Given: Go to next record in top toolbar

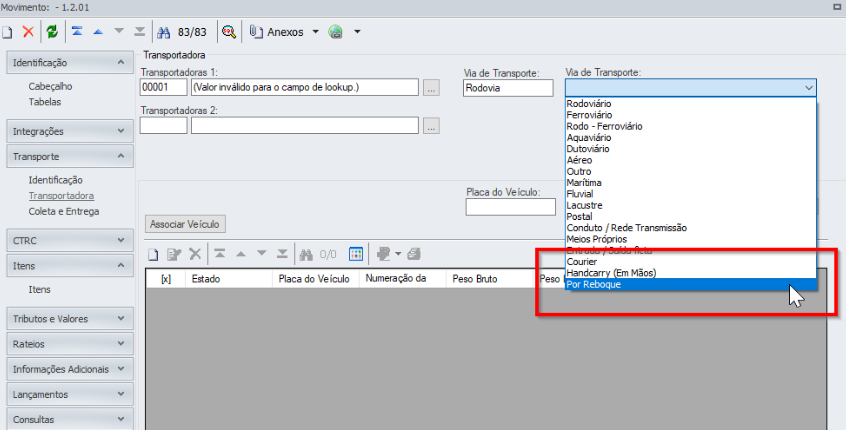Looking at the screenshot, I should click(119, 32).
